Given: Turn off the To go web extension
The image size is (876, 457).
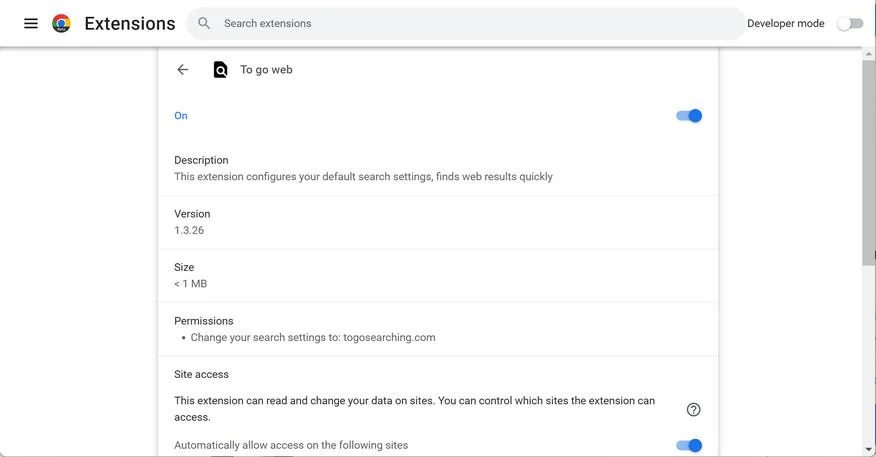Looking at the screenshot, I should tap(689, 116).
